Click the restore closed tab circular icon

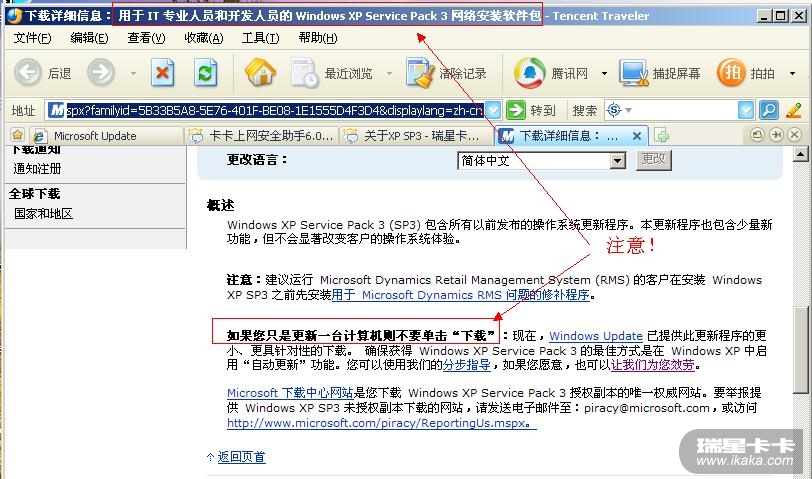[x=757, y=135]
